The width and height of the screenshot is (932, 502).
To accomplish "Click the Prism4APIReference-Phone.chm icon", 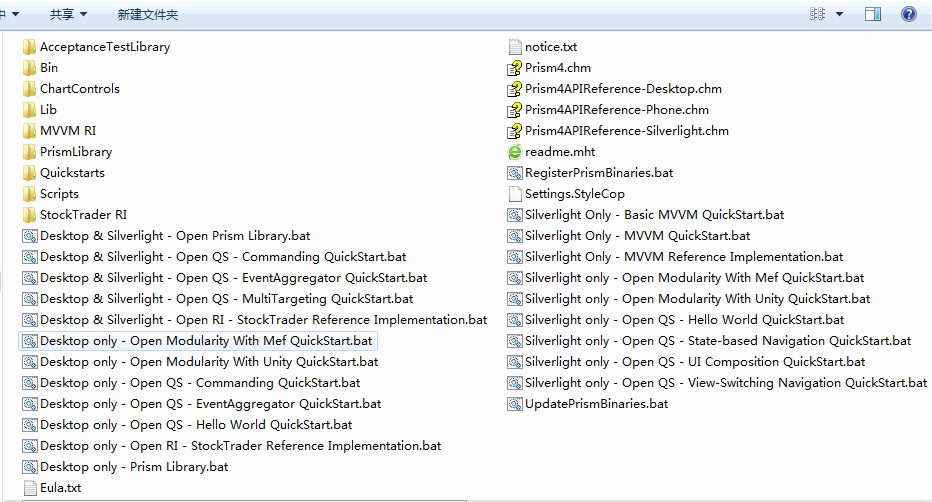I will point(515,110).
